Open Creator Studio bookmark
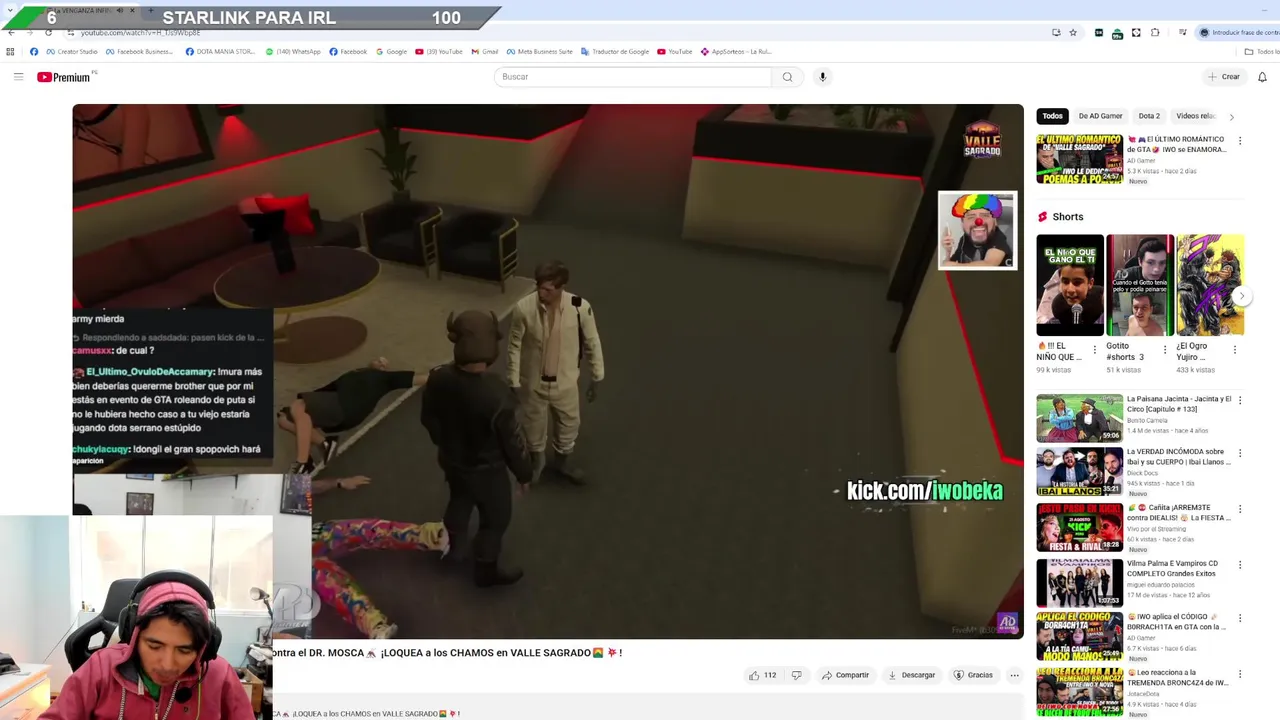The width and height of the screenshot is (1280, 720). tap(72, 52)
